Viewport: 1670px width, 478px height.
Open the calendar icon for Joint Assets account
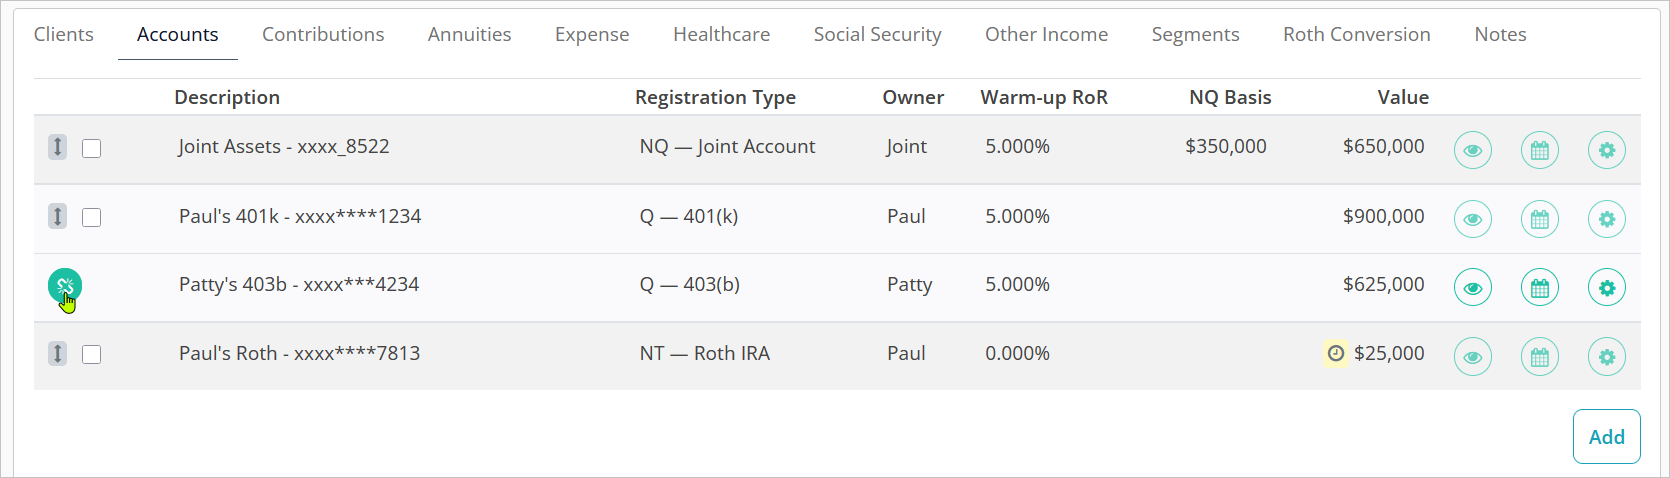(1539, 151)
